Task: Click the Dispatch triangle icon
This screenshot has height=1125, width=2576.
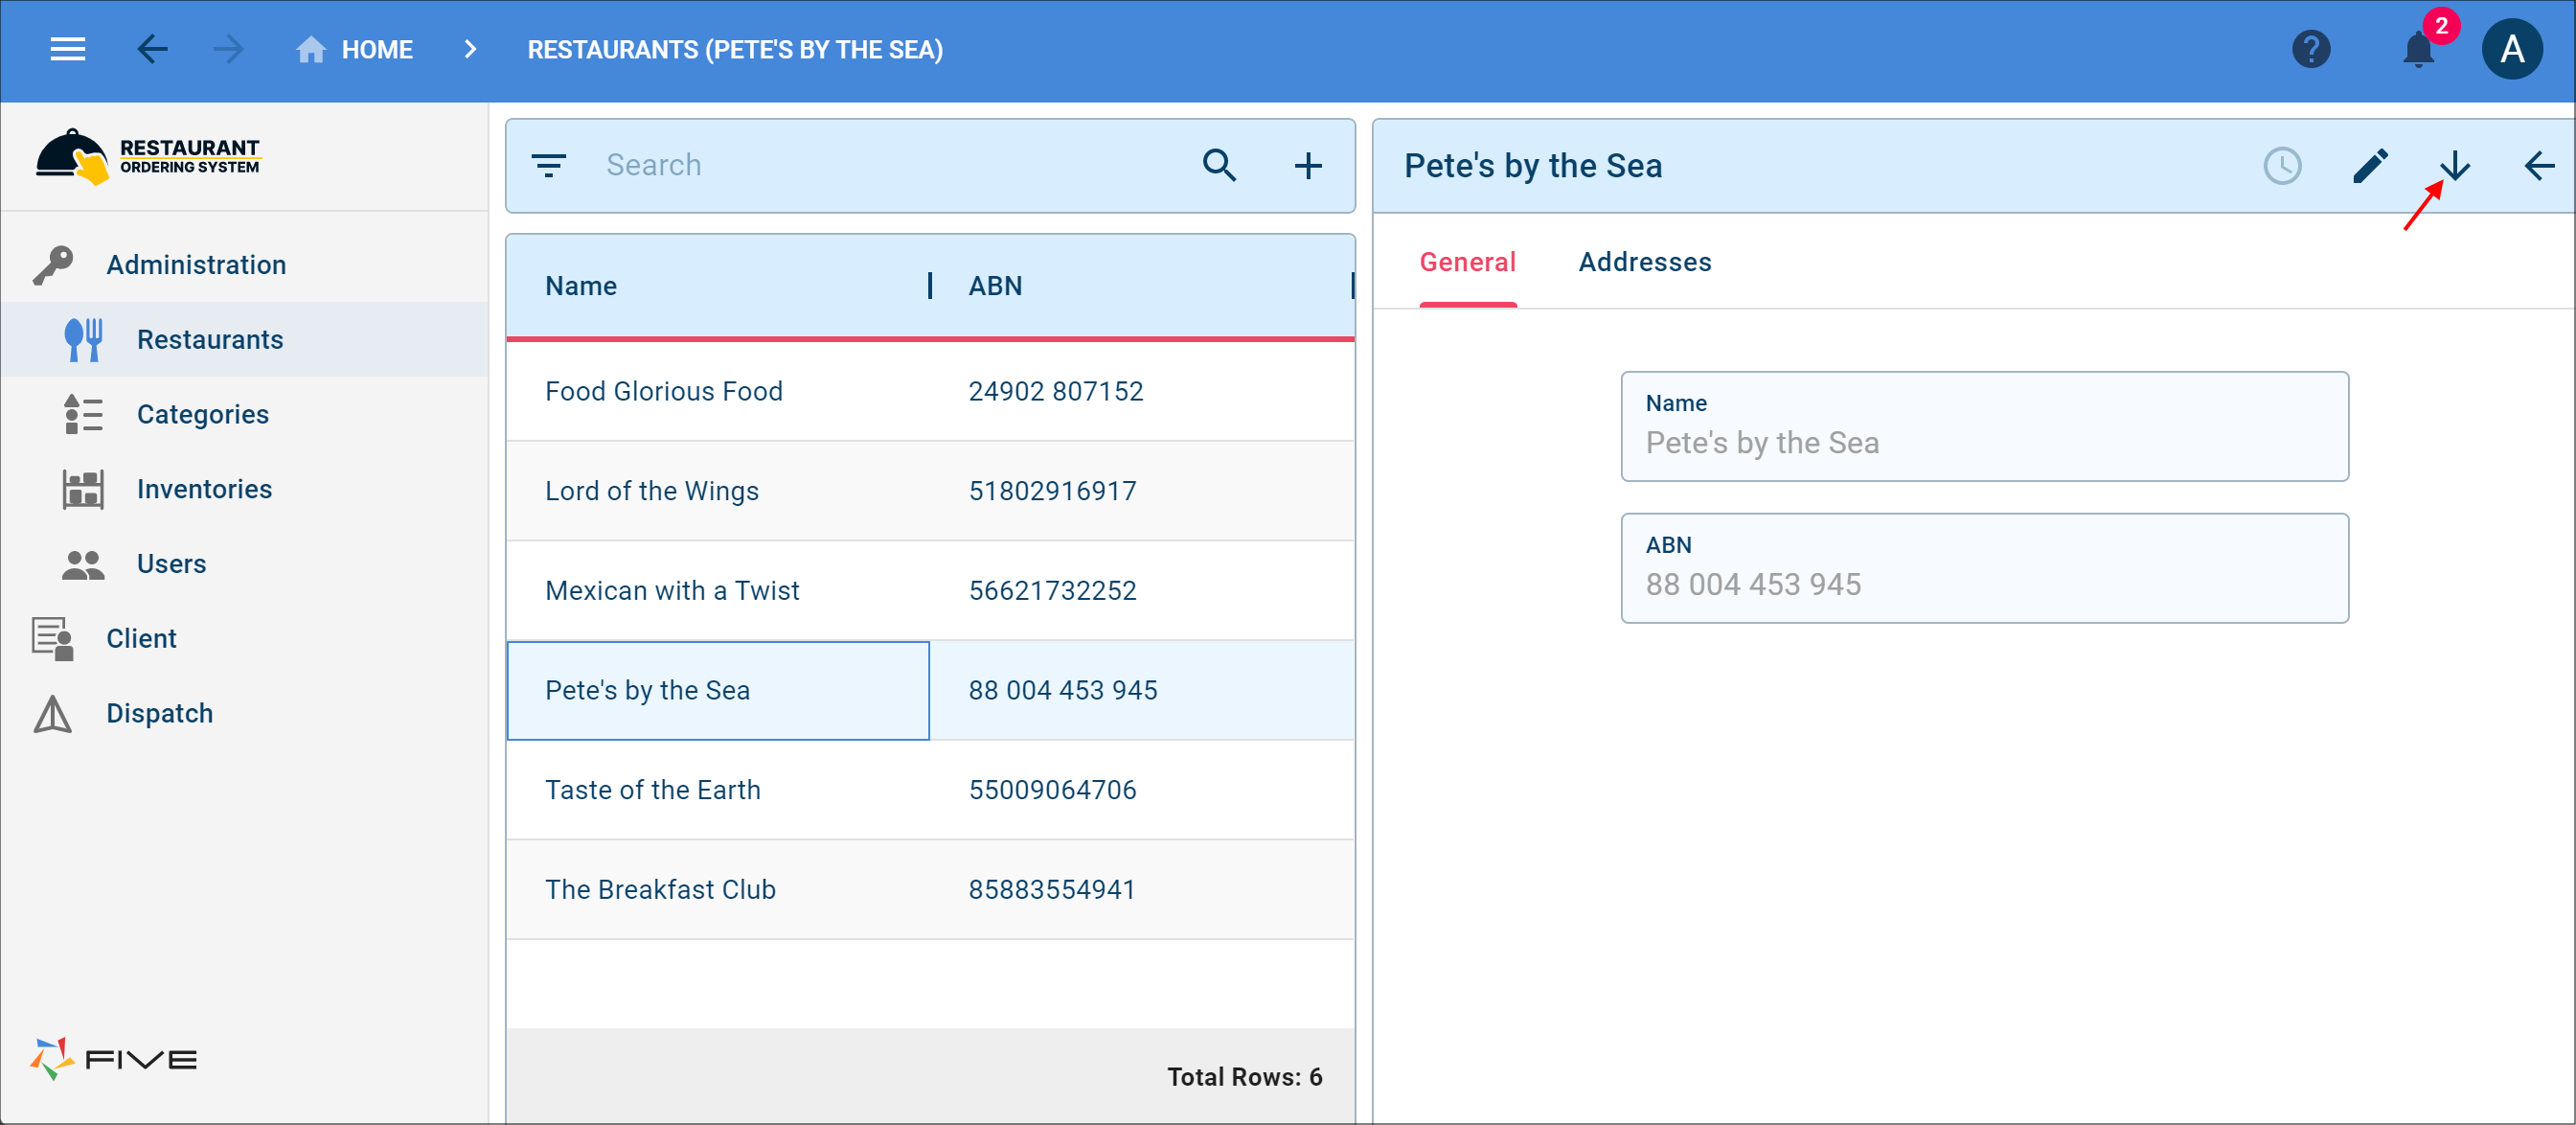Action: tap(52, 713)
